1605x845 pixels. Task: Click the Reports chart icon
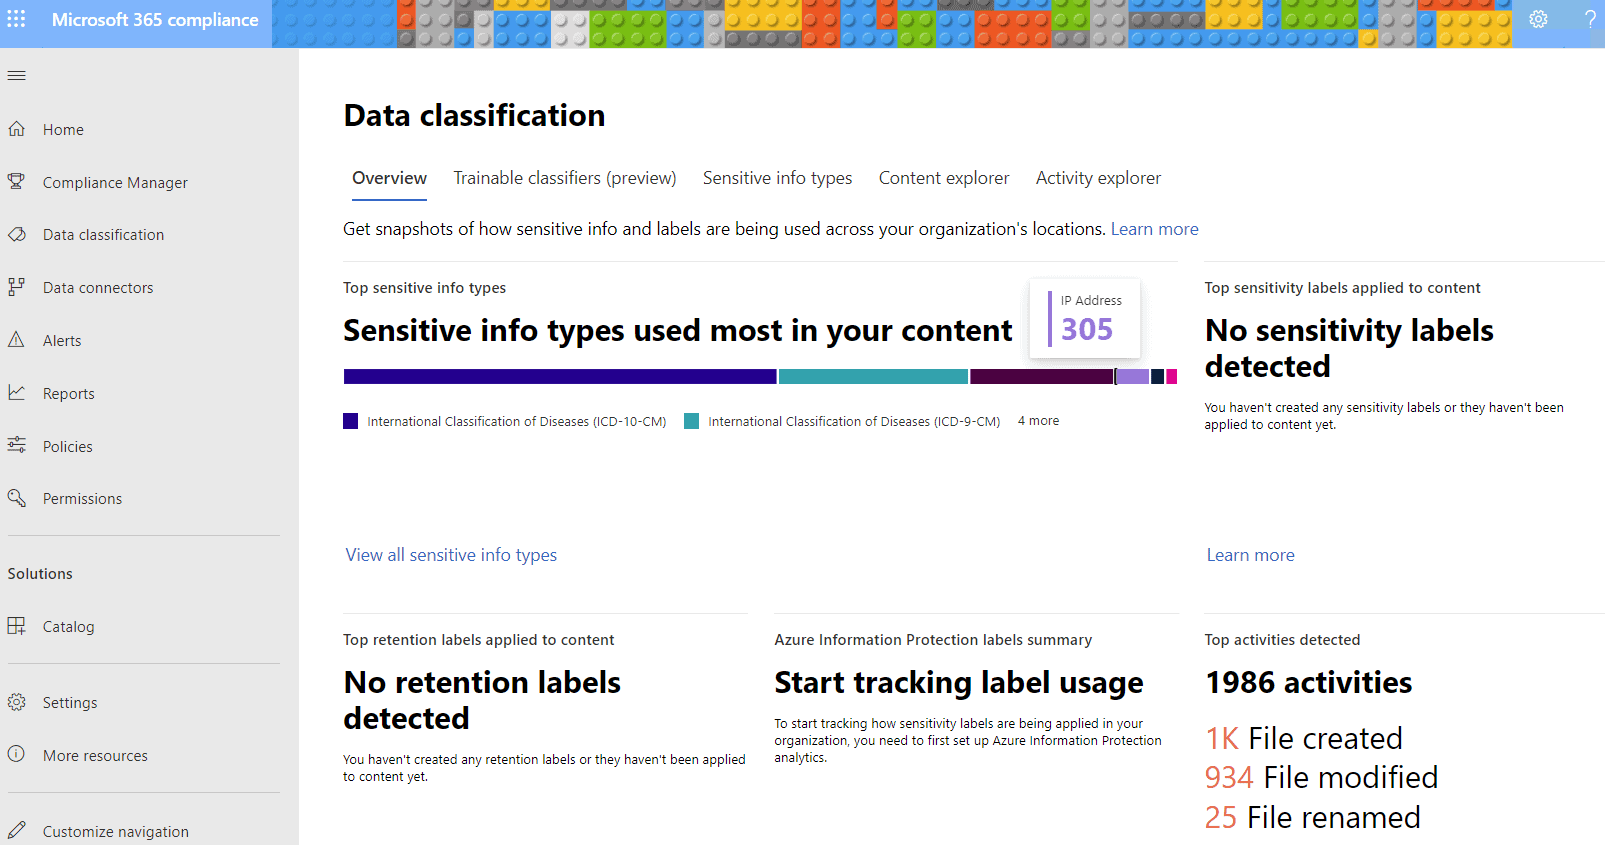tap(17, 393)
